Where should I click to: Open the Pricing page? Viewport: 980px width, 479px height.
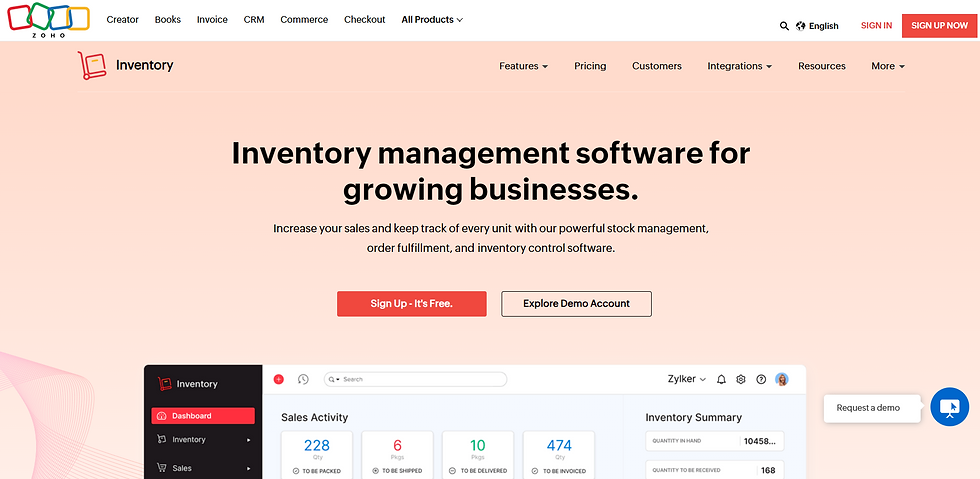tap(590, 66)
